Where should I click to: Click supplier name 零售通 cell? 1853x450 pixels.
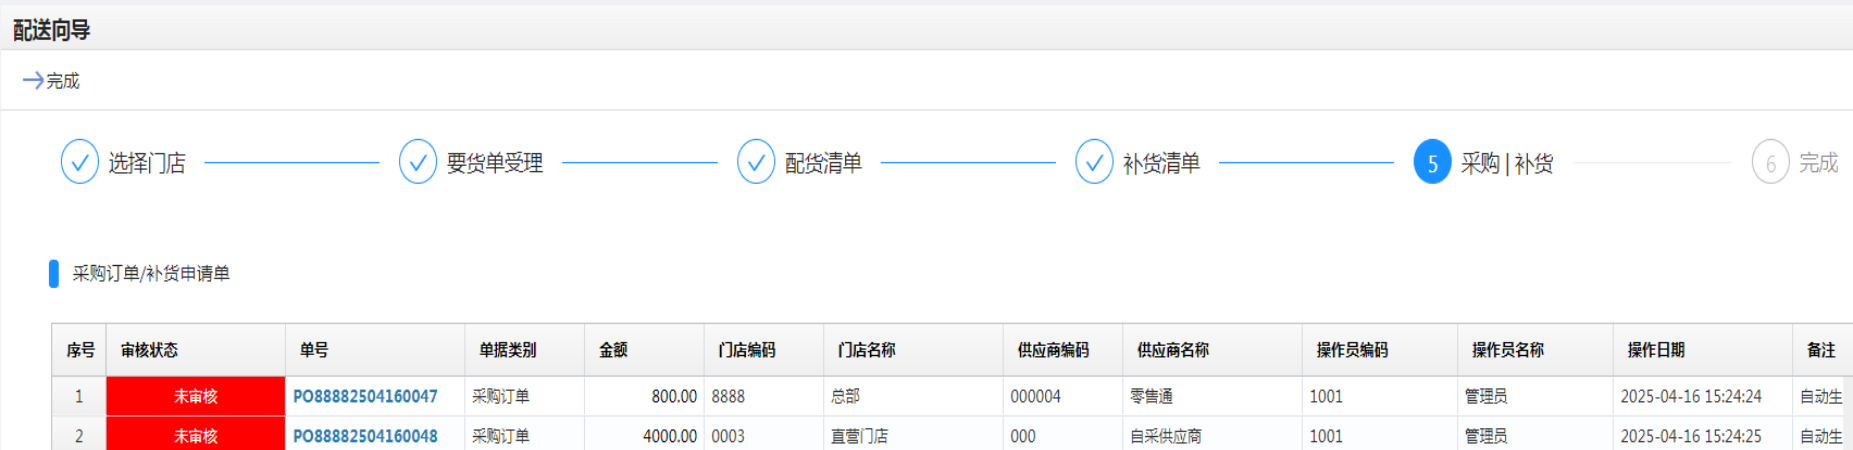[1212, 397]
